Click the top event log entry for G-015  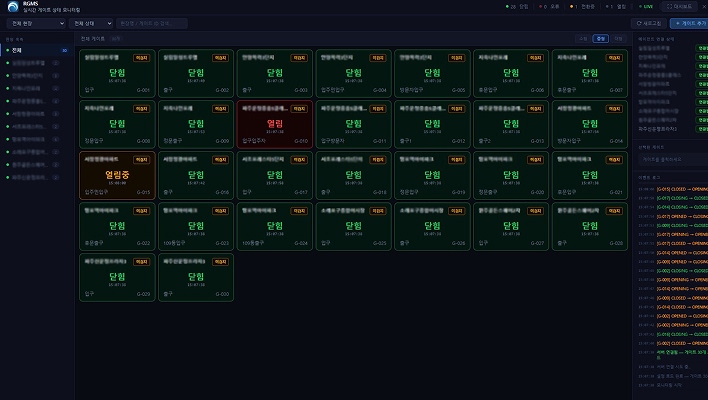(673, 189)
